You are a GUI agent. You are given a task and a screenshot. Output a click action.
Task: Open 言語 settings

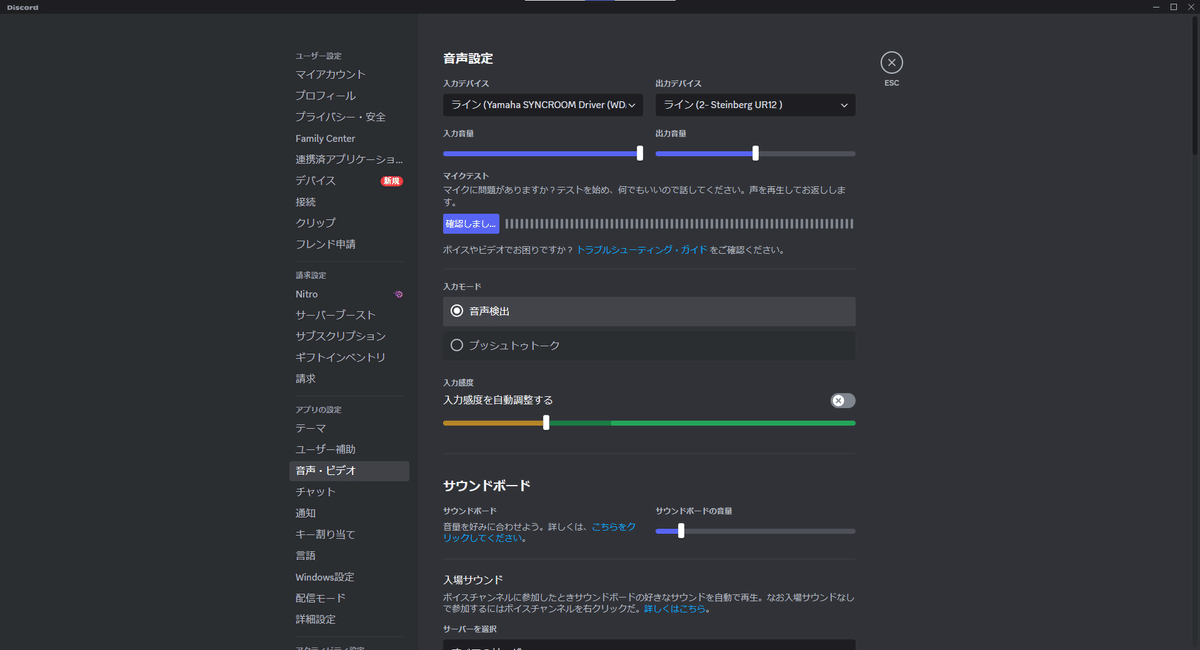[x=349, y=555]
